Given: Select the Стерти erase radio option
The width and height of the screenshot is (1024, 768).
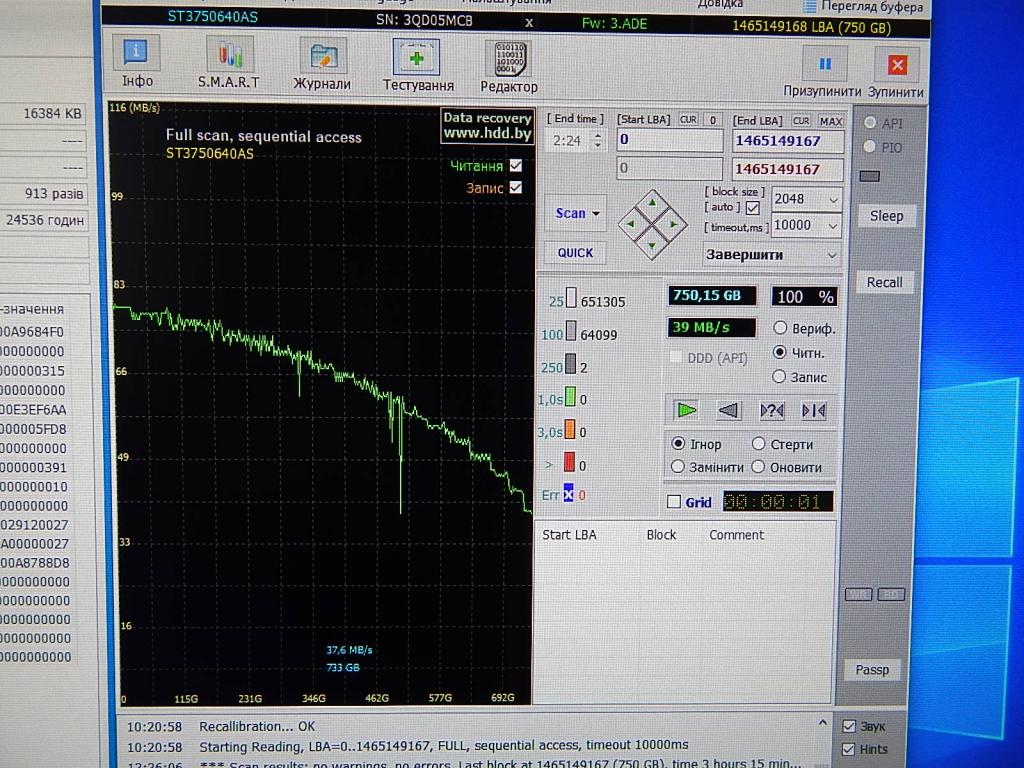Looking at the screenshot, I should pyautogui.click(x=758, y=443).
